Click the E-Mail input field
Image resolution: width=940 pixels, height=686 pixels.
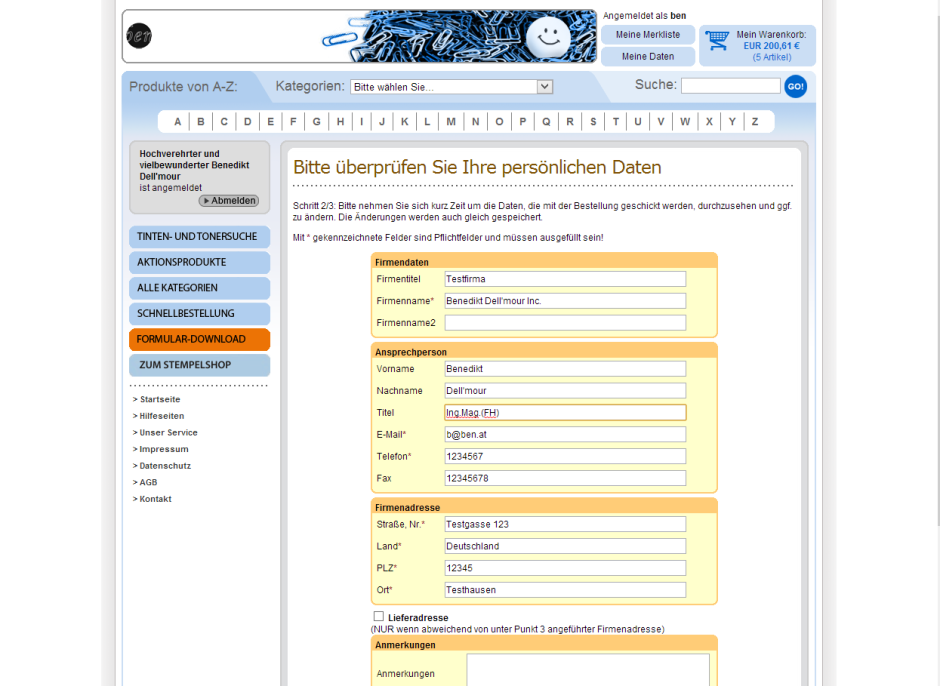point(565,435)
